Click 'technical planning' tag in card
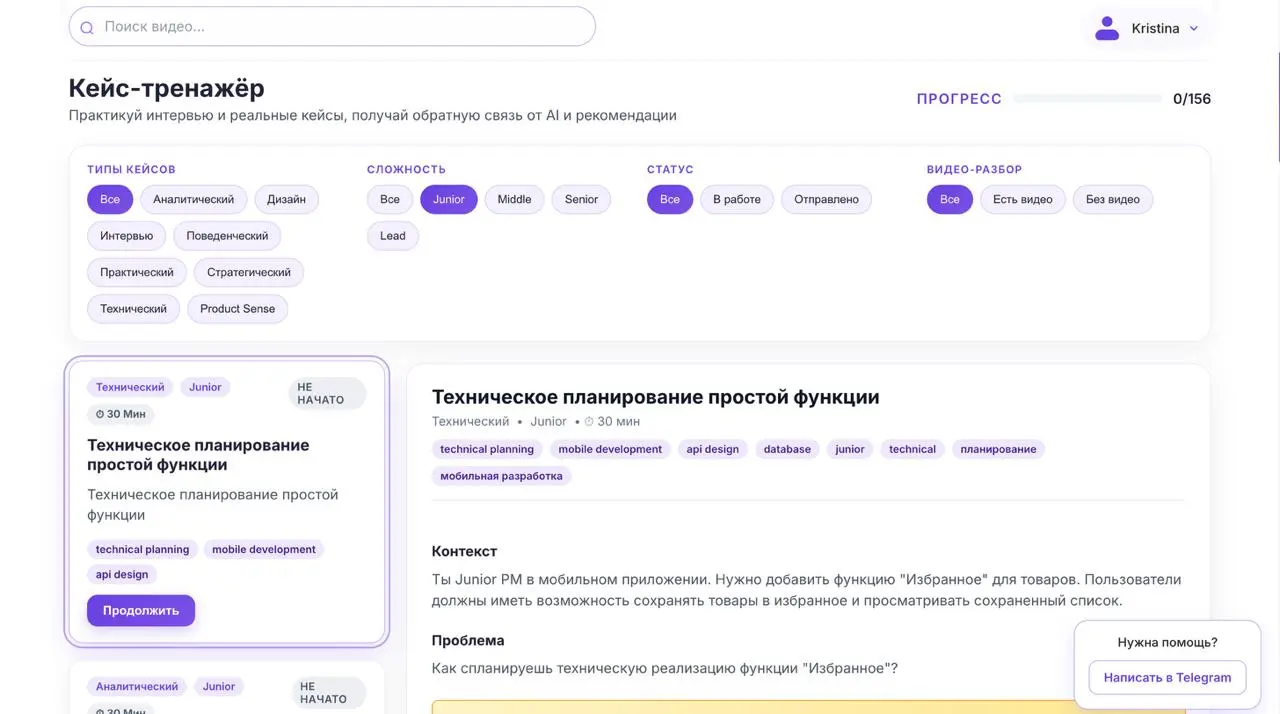This screenshot has width=1280, height=714. tap(142, 549)
